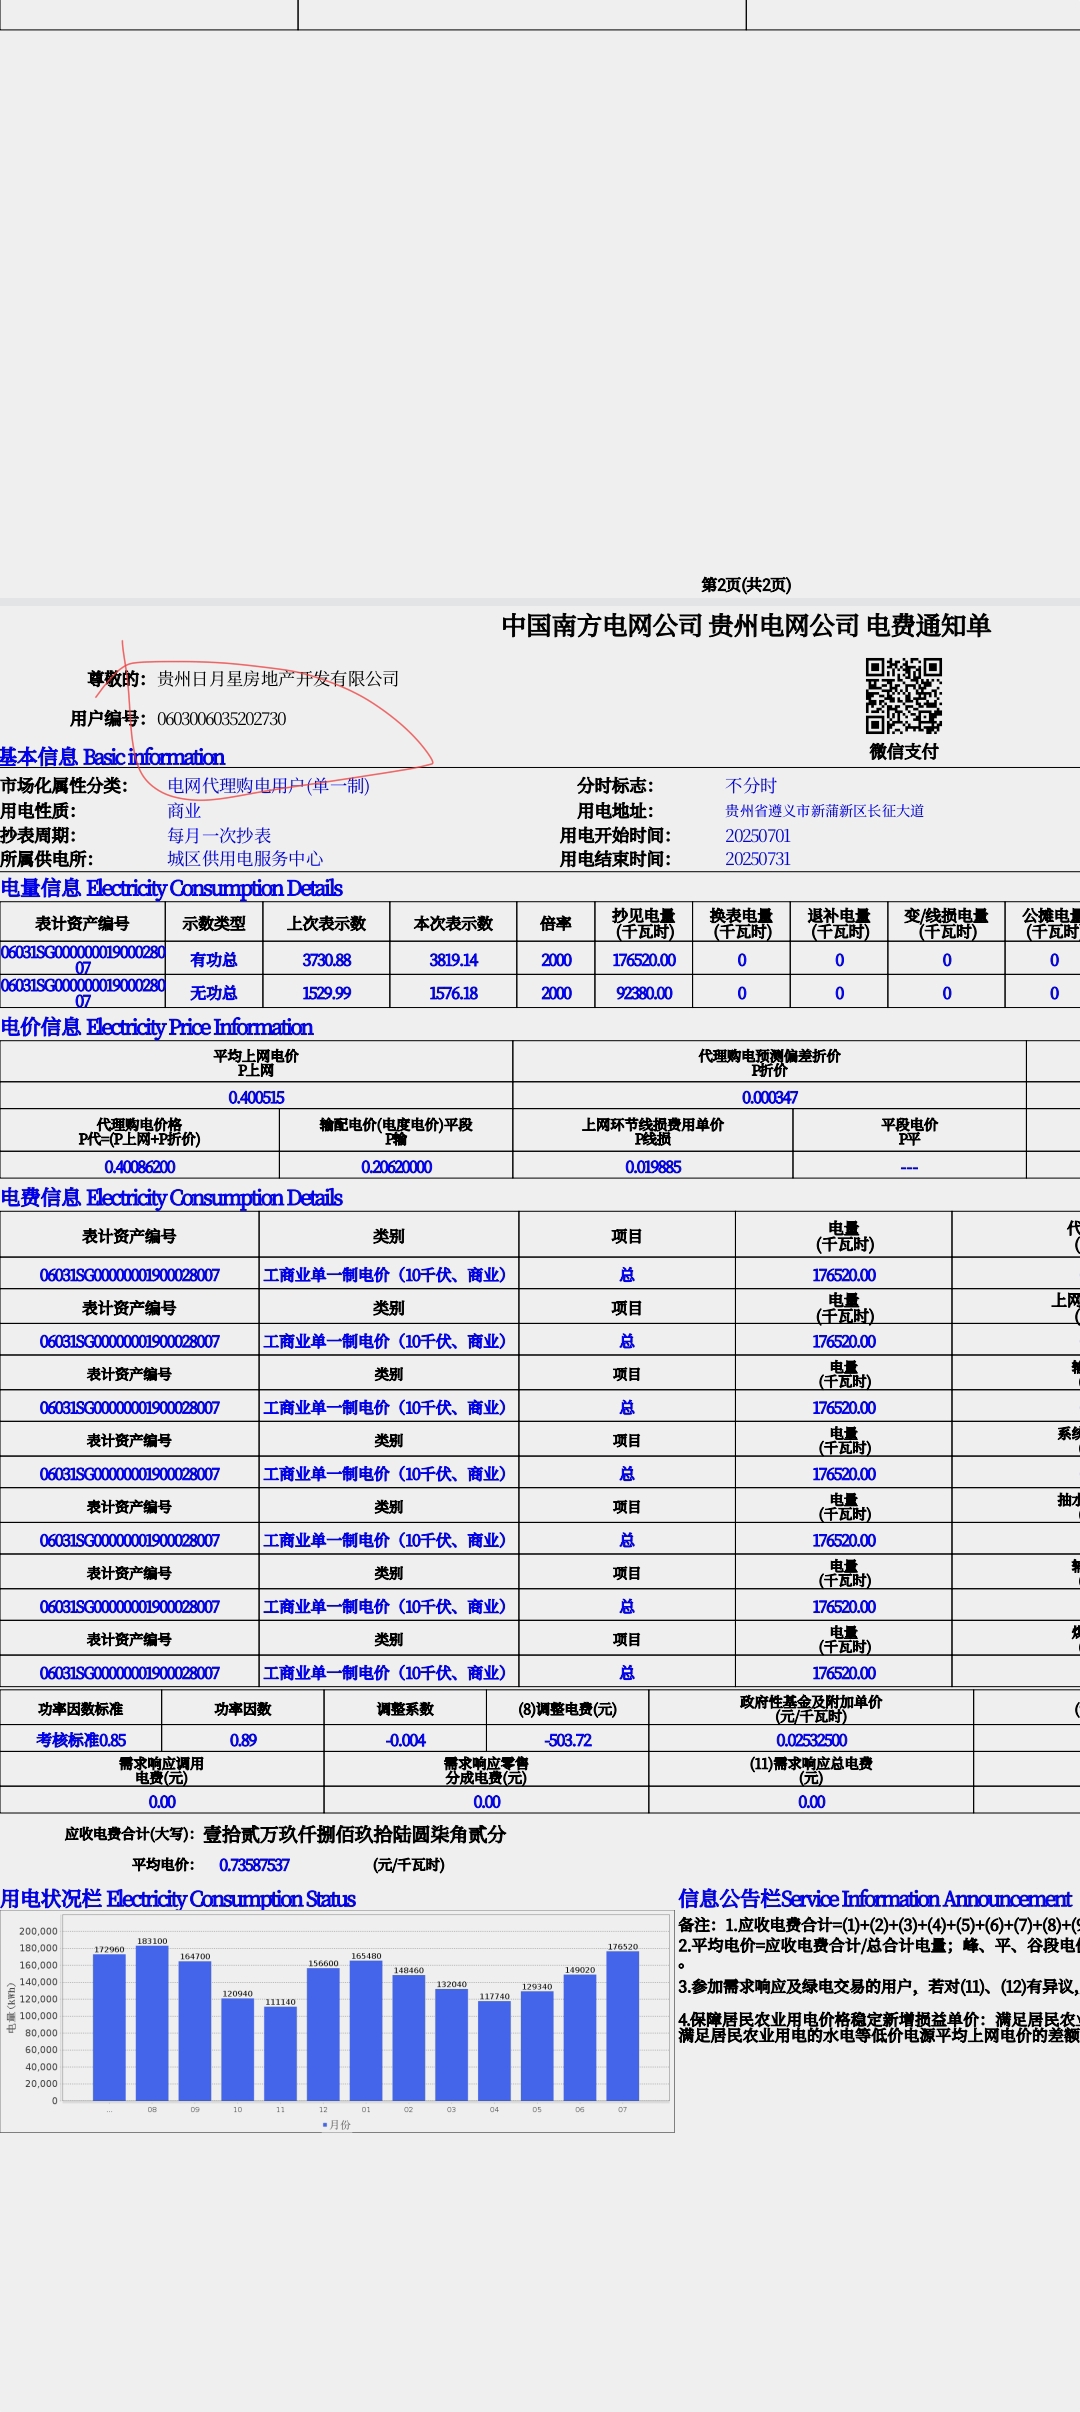1080x2412 pixels.
Task: Click the WeChat payment QR code
Action: (903, 696)
